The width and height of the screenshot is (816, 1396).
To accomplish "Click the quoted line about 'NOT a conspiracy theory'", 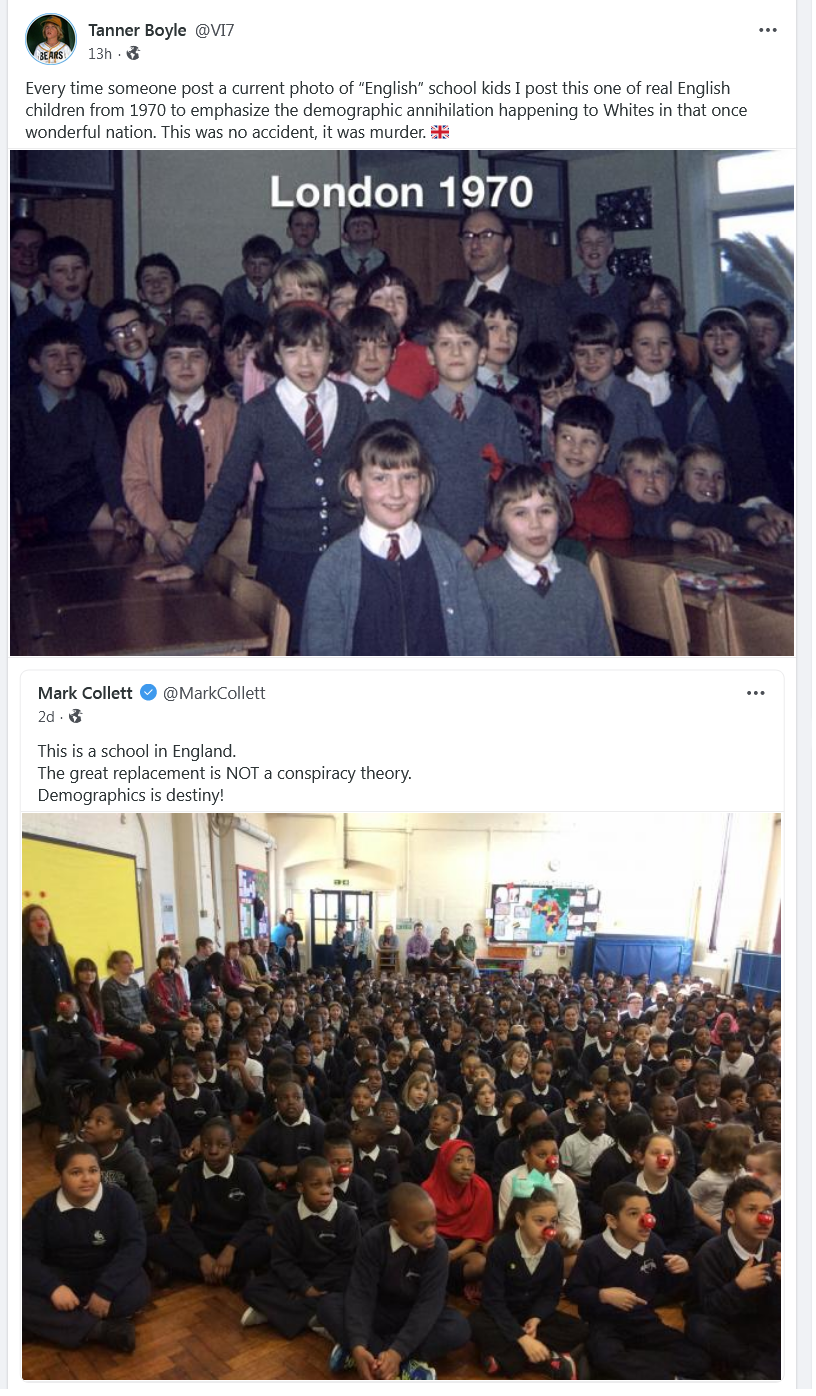I will (225, 773).
